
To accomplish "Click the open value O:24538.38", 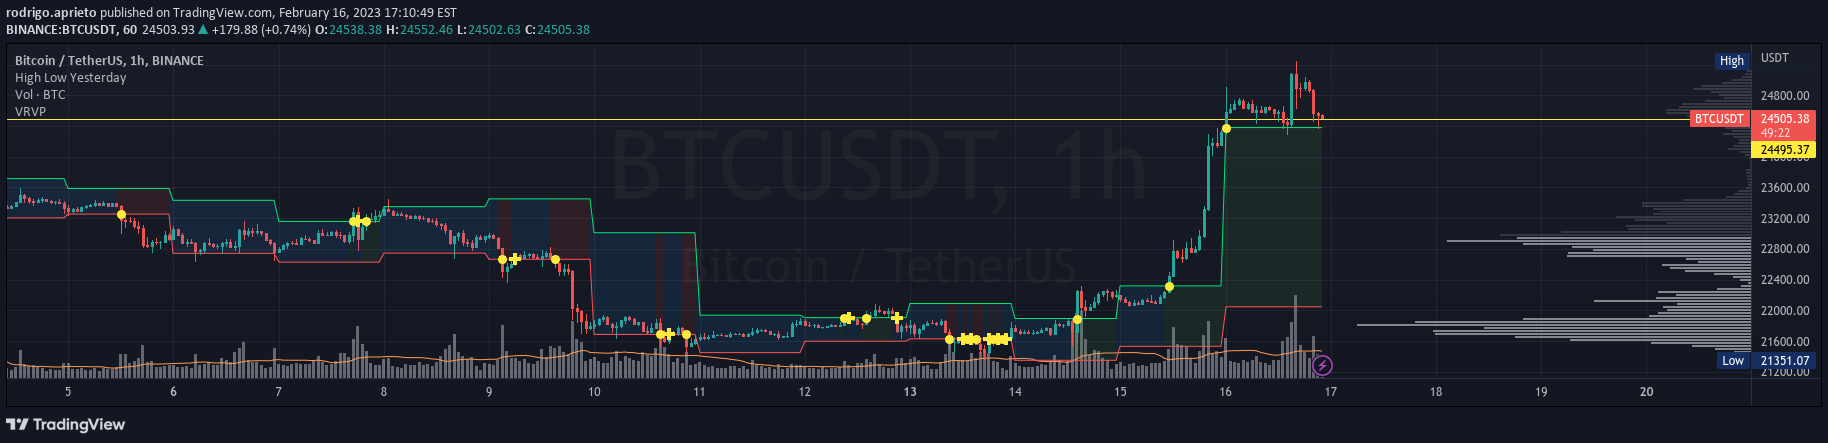I will click(x=348, y=30).
